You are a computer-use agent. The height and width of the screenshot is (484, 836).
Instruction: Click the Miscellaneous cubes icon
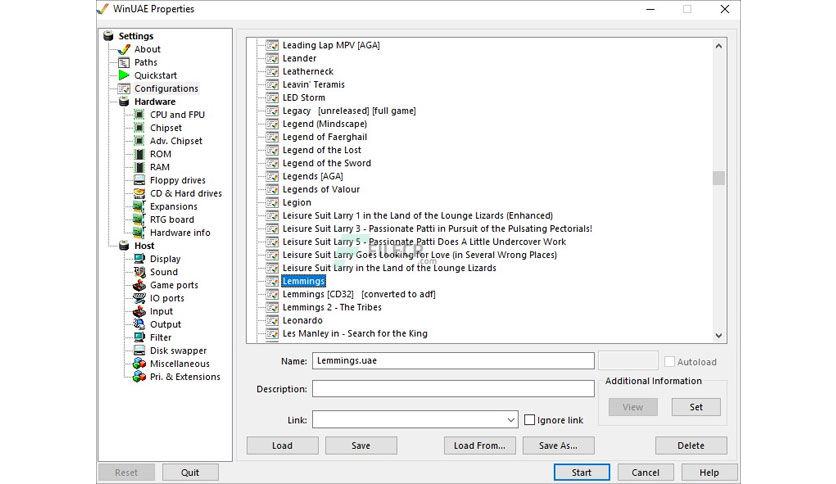(x=139, y=364)
